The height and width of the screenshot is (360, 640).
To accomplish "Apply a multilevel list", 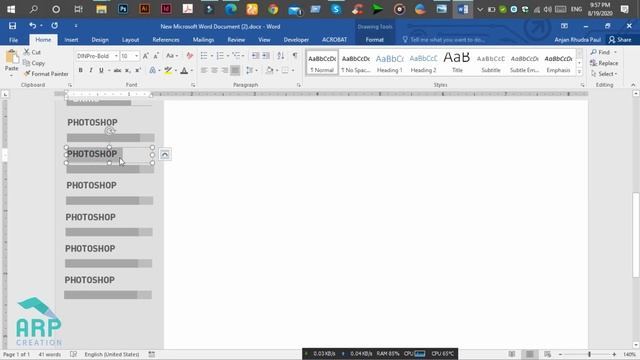I will [x=236, y=56].
